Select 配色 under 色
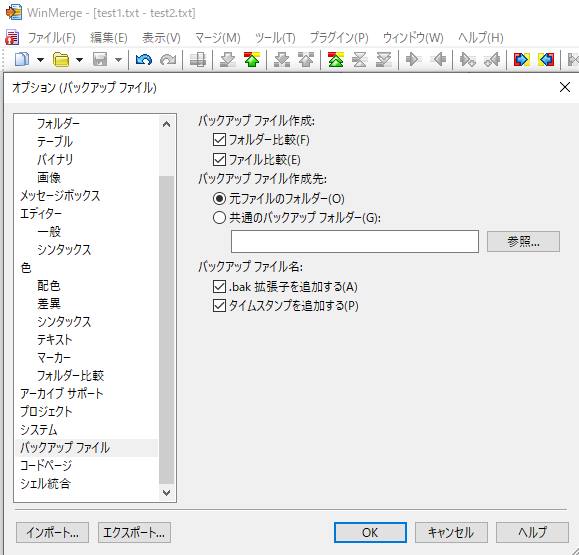Viewport: 579px width, 555px height. click(49, 286)
